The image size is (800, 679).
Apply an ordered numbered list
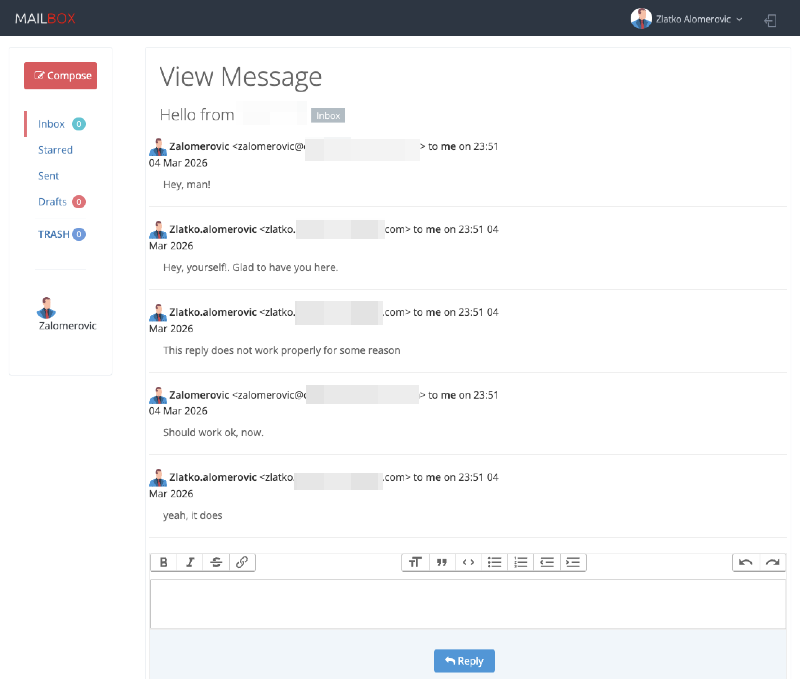(520, 562)
